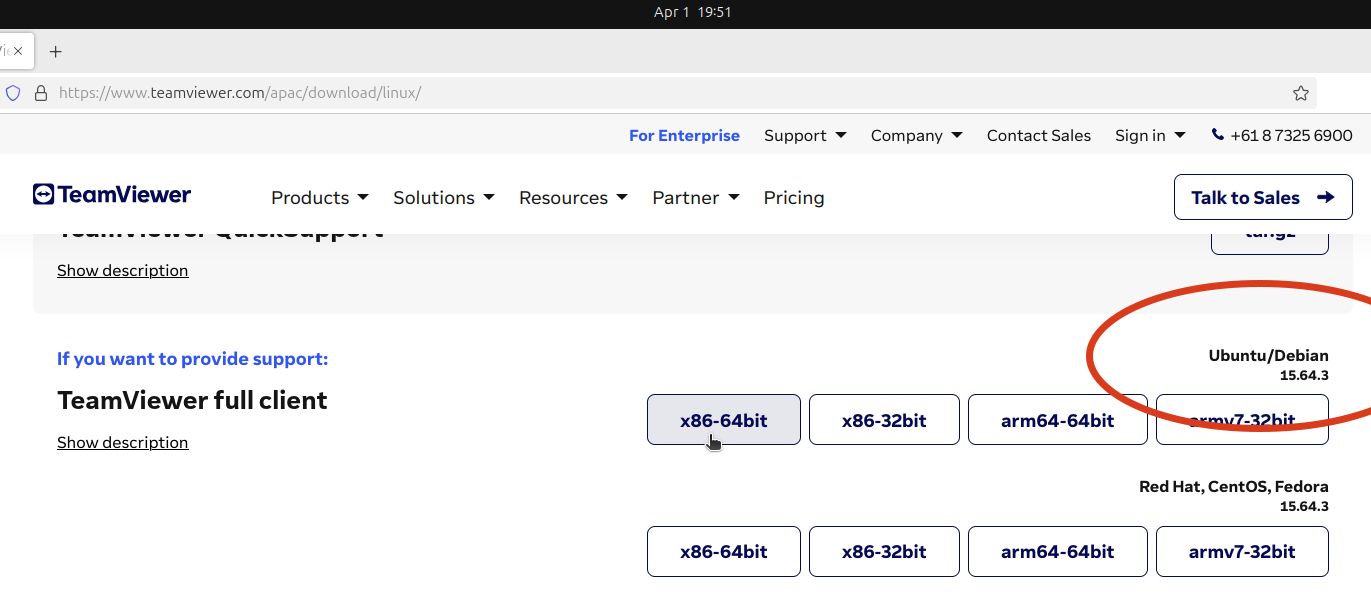Viewport: 1371px width, 606px height.
Task: Download Ubuntu/Debian arm64-64bit full client
Action: pos(1057,420)
